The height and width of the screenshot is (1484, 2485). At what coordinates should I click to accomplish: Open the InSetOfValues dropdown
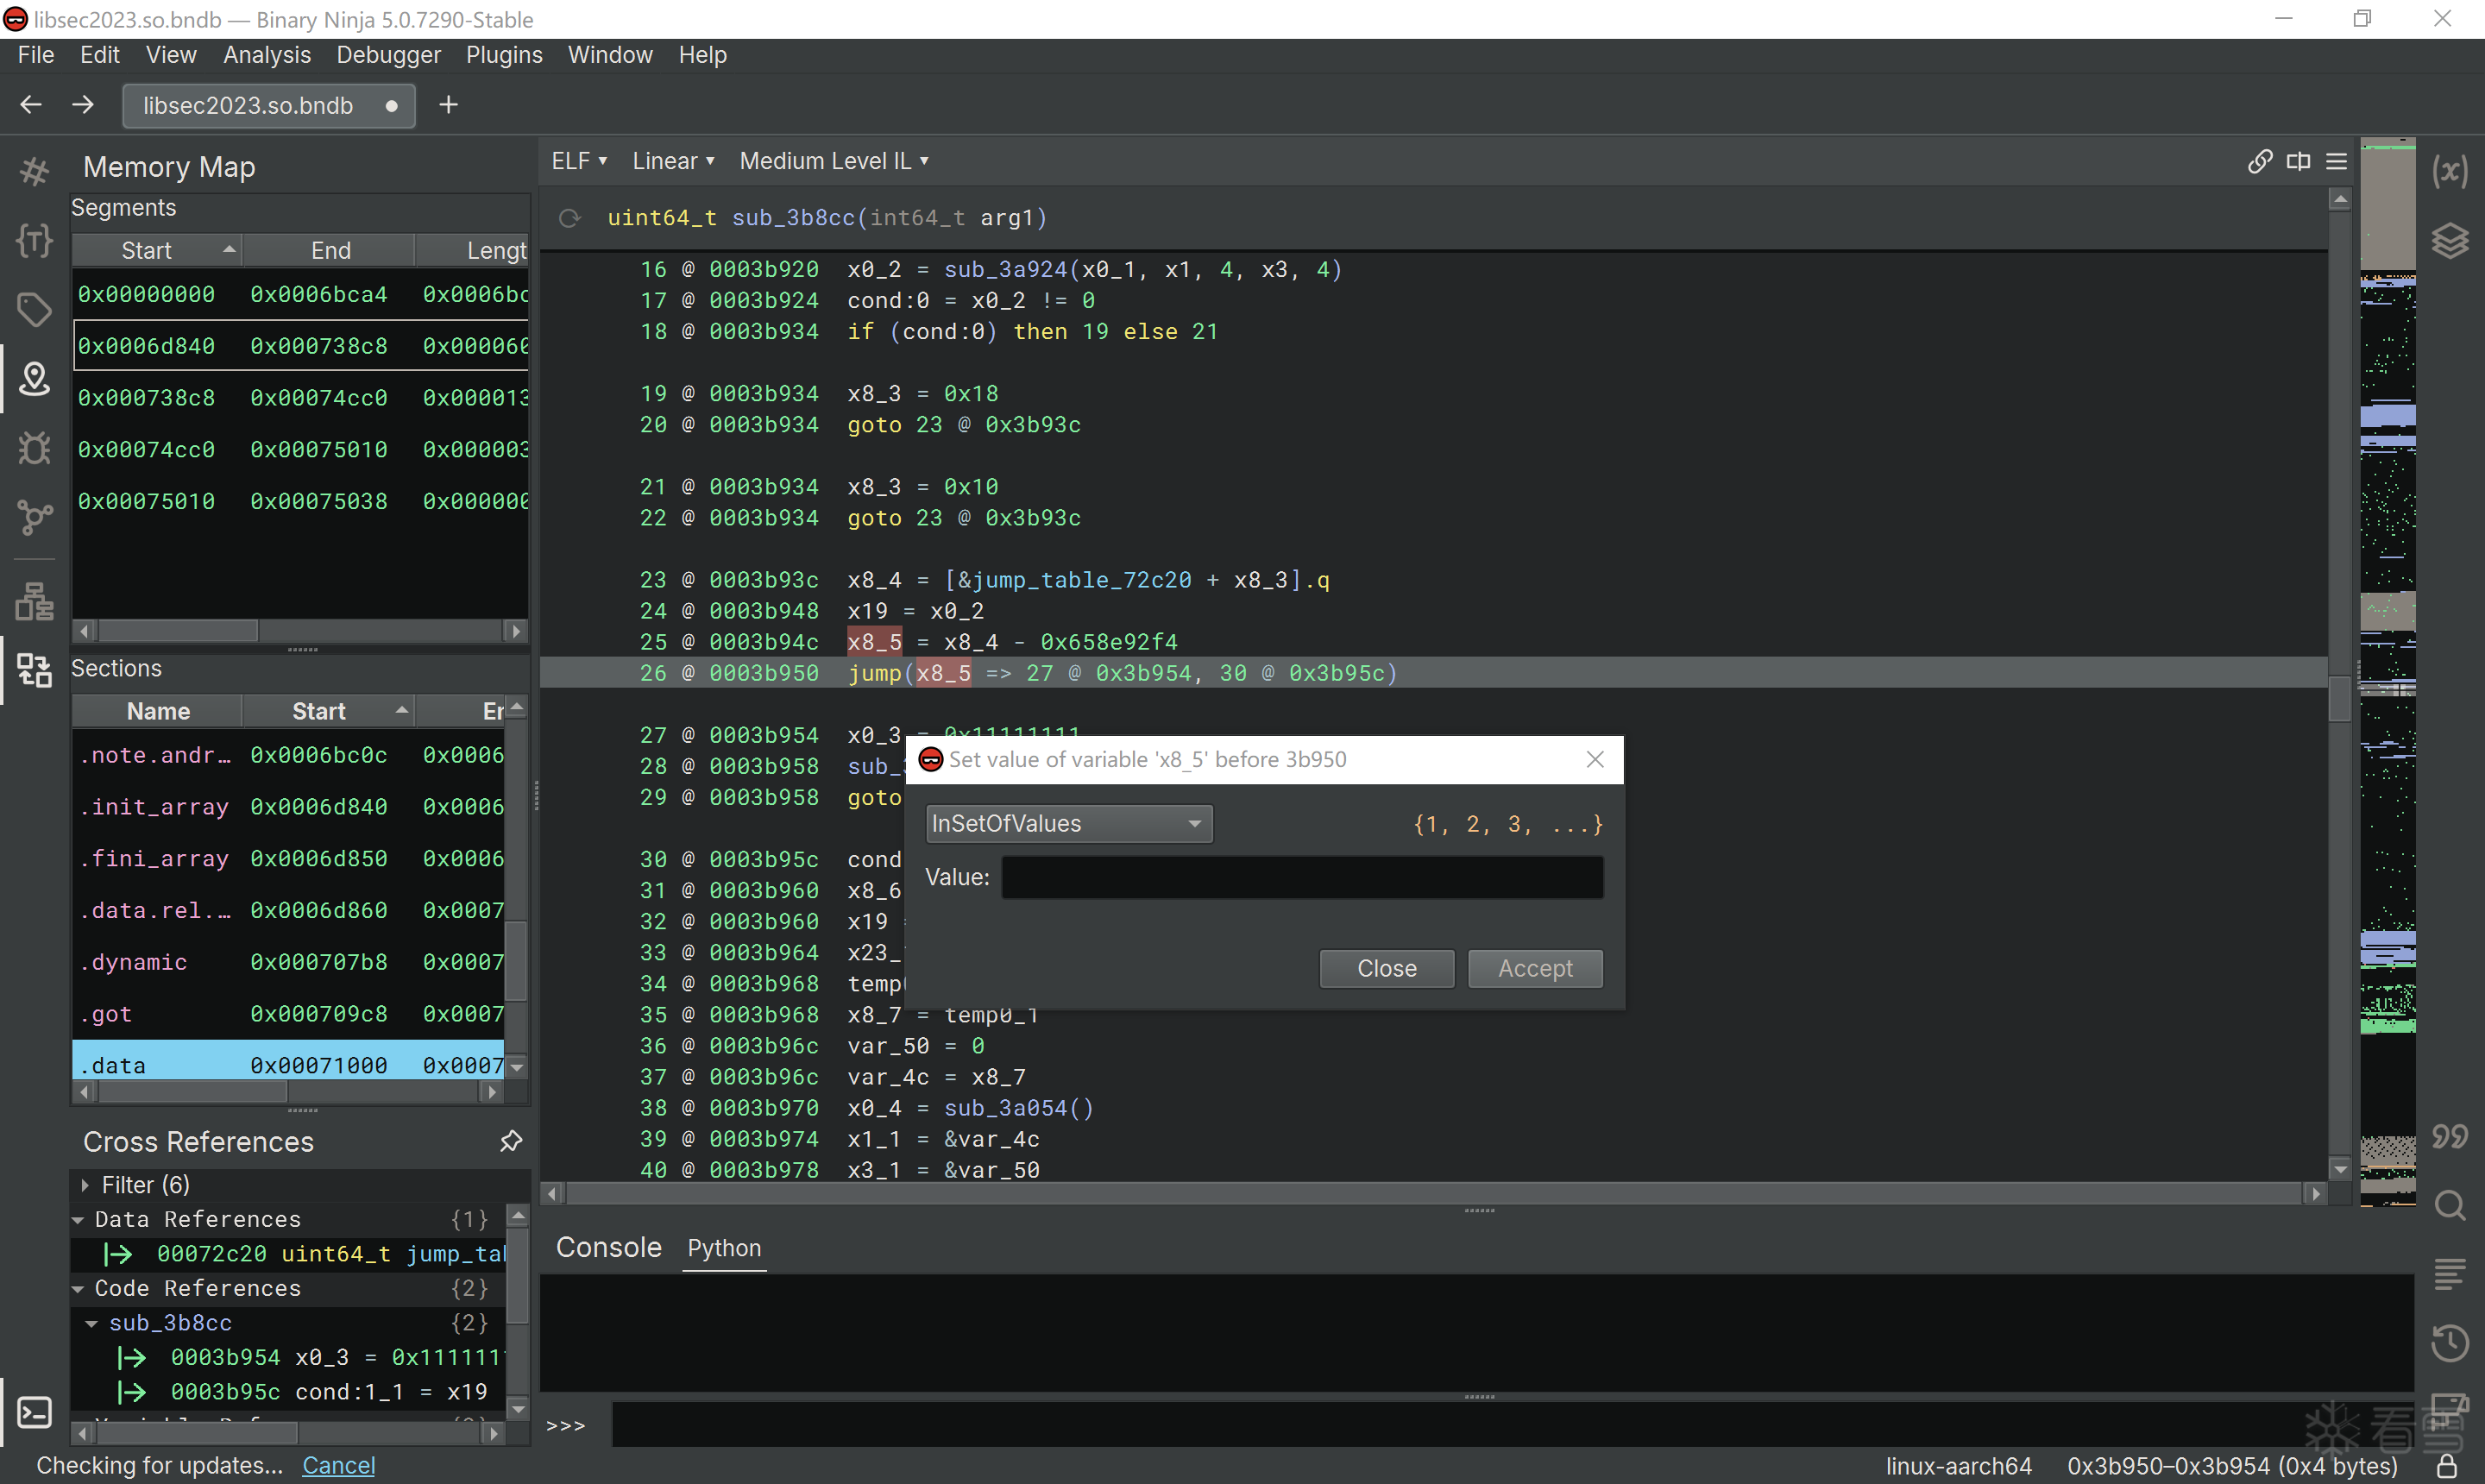(1068, 823)
